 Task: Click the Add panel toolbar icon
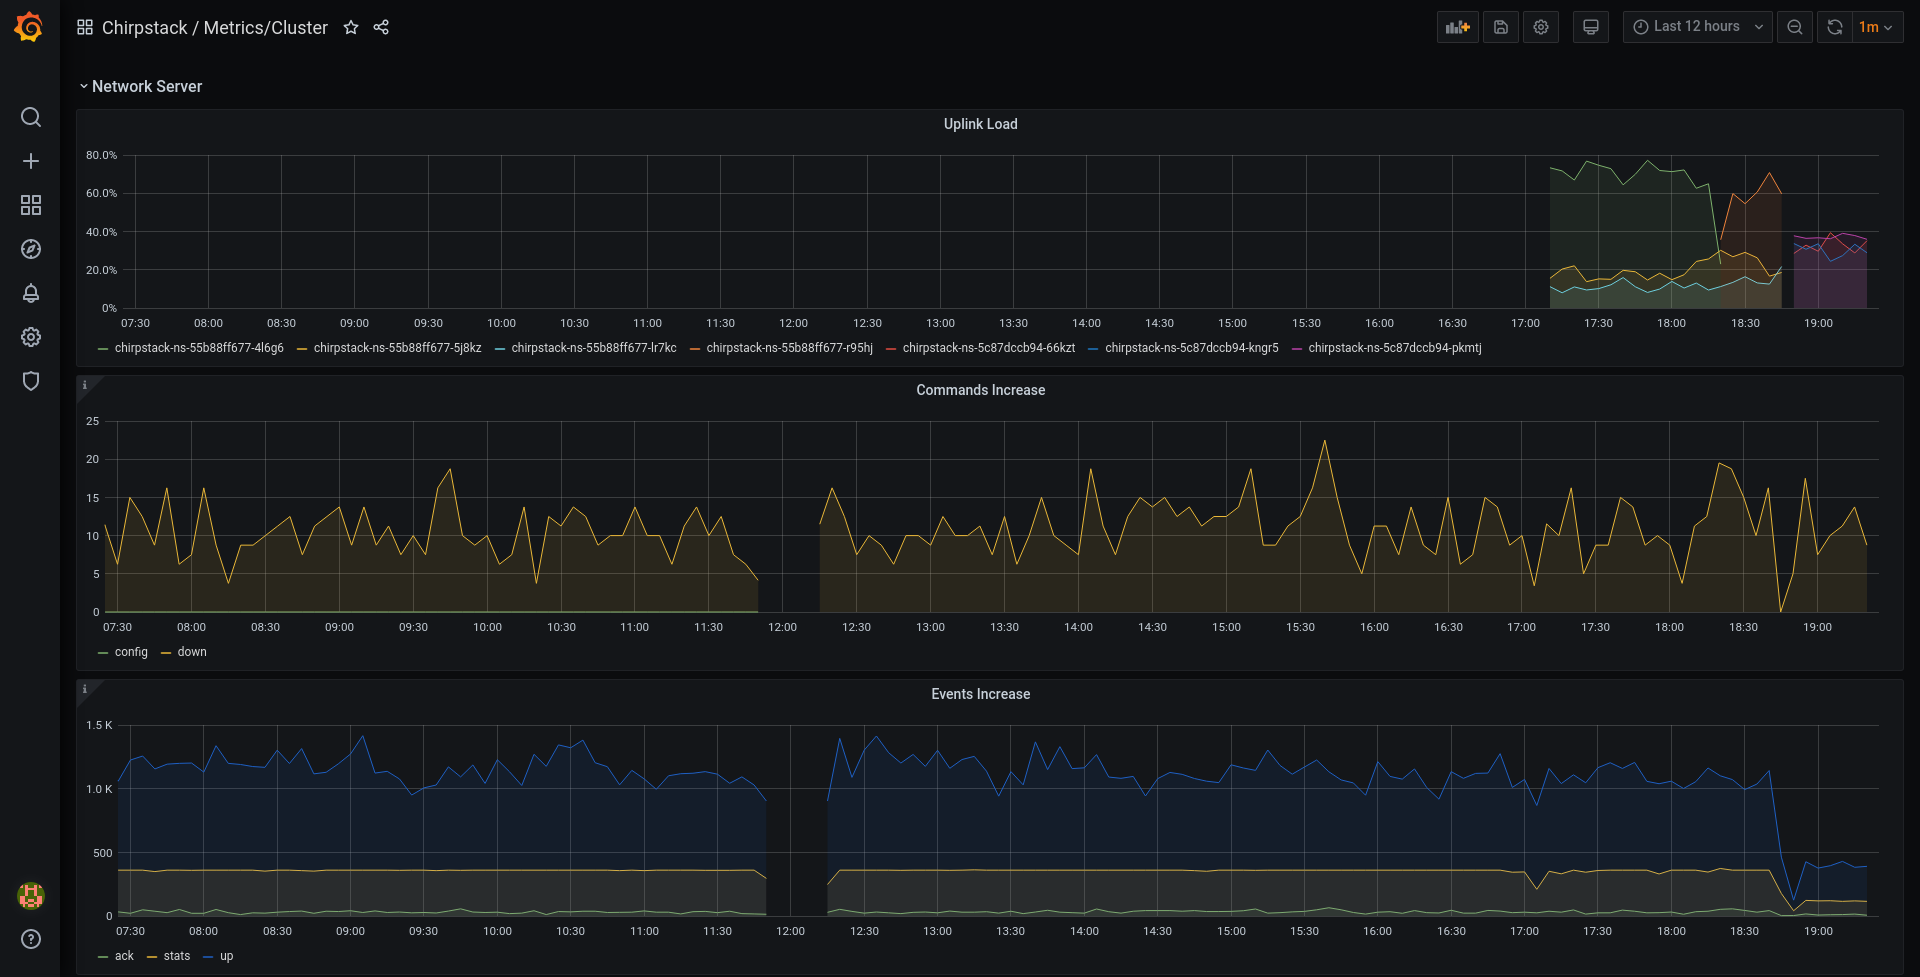tap(1457, 27)
